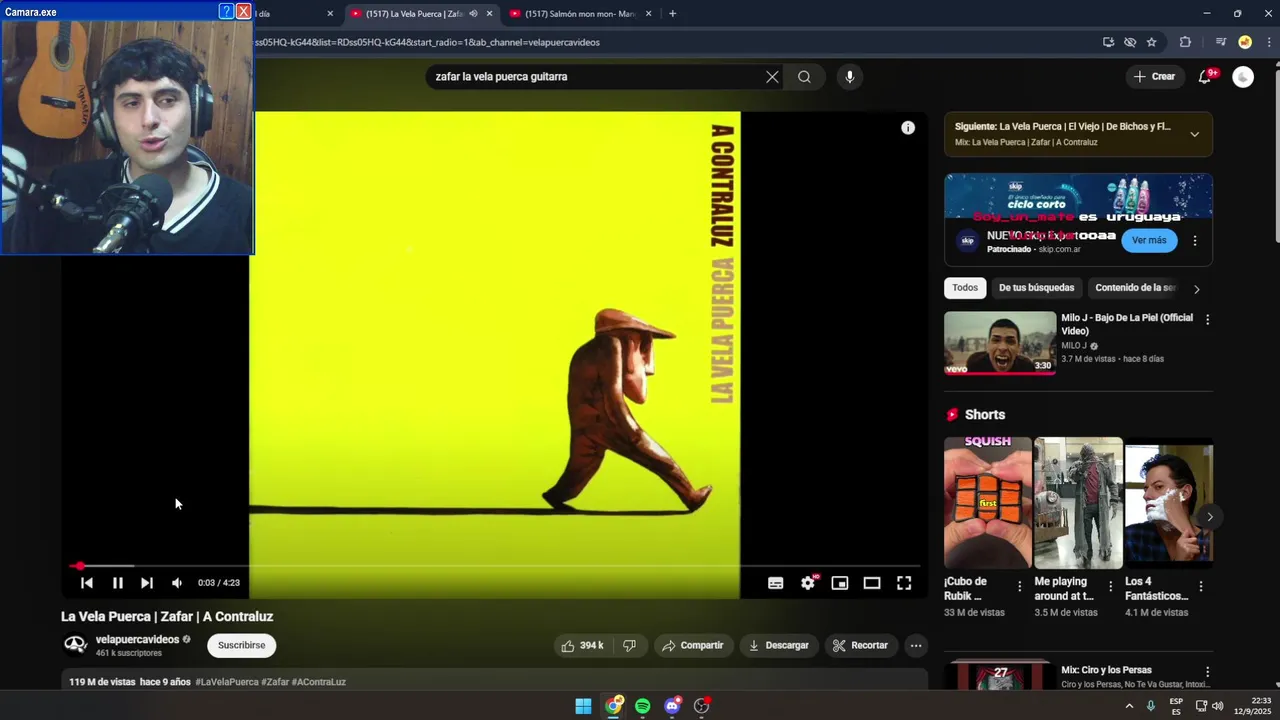The image size is (1280, 720).
Task: Select the 'Contenido de la ser' chip
Action: tap(1135, 288)
